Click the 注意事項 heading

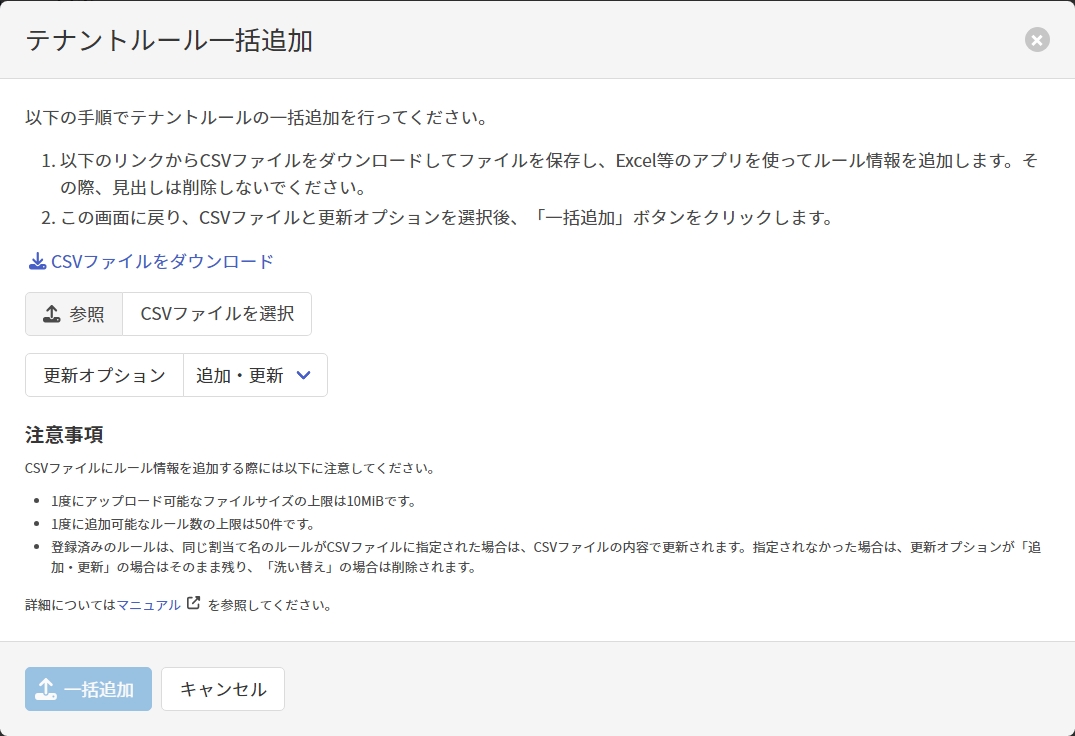64,435
